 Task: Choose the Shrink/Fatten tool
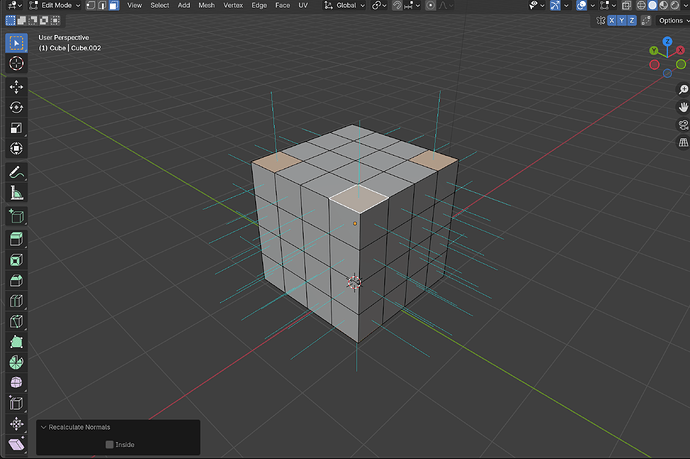[16, 424]
